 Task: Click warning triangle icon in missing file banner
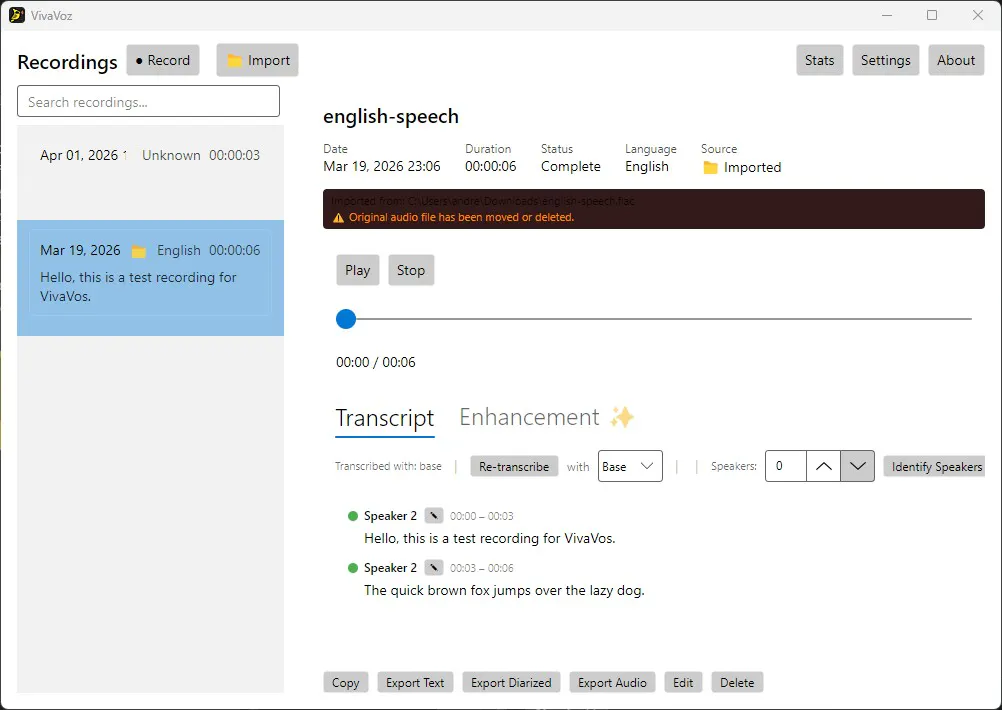pyautogui.click(x=339, y=218)
